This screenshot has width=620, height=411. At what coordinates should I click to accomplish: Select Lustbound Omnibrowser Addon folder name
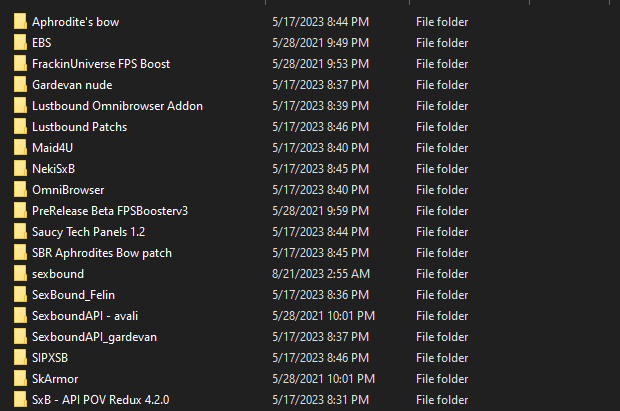coord(117,106)
